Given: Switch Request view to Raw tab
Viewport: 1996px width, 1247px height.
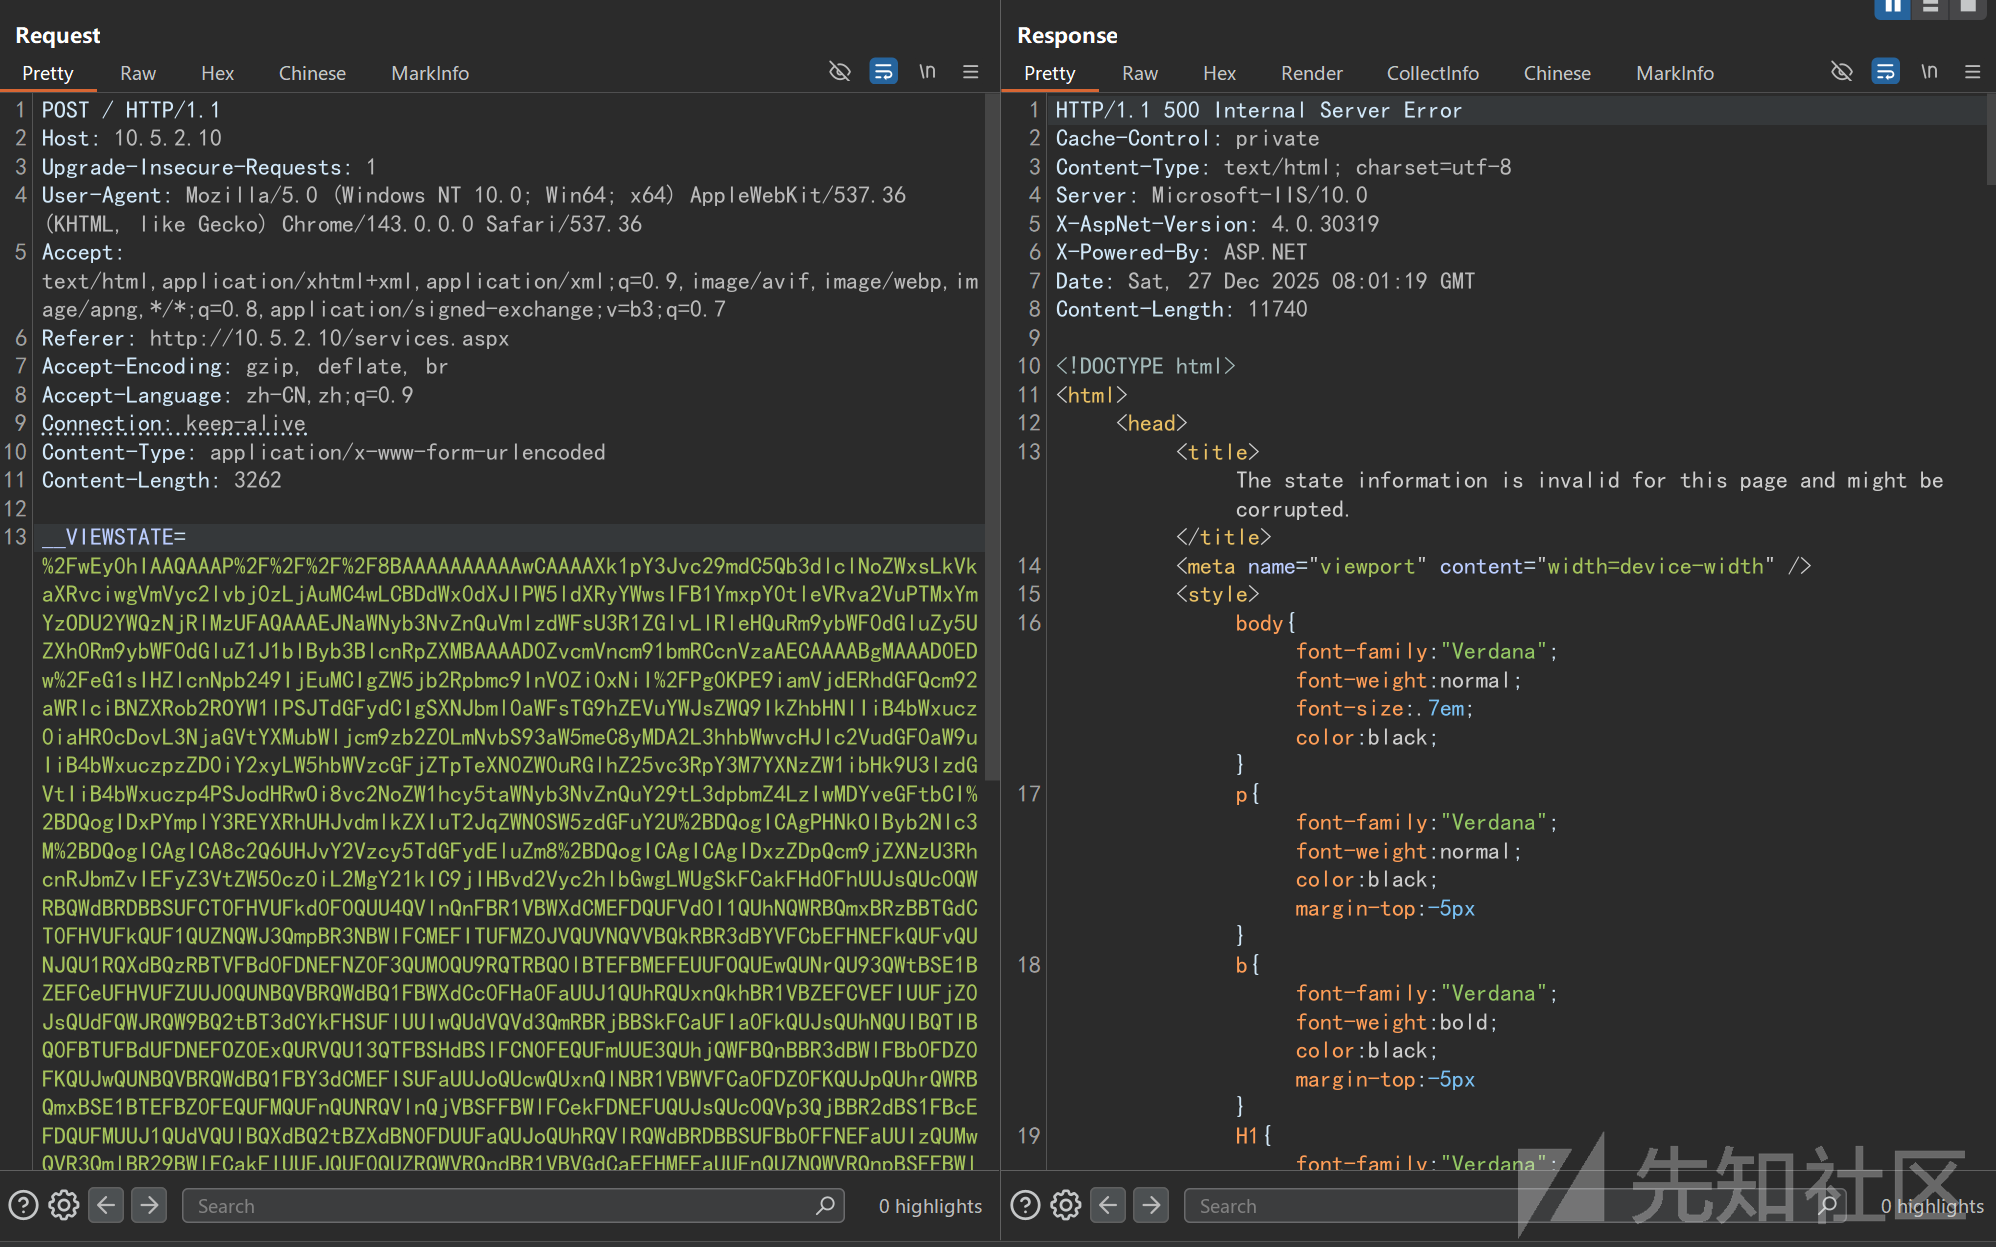Looking at the screenshot, I should 138,73.
